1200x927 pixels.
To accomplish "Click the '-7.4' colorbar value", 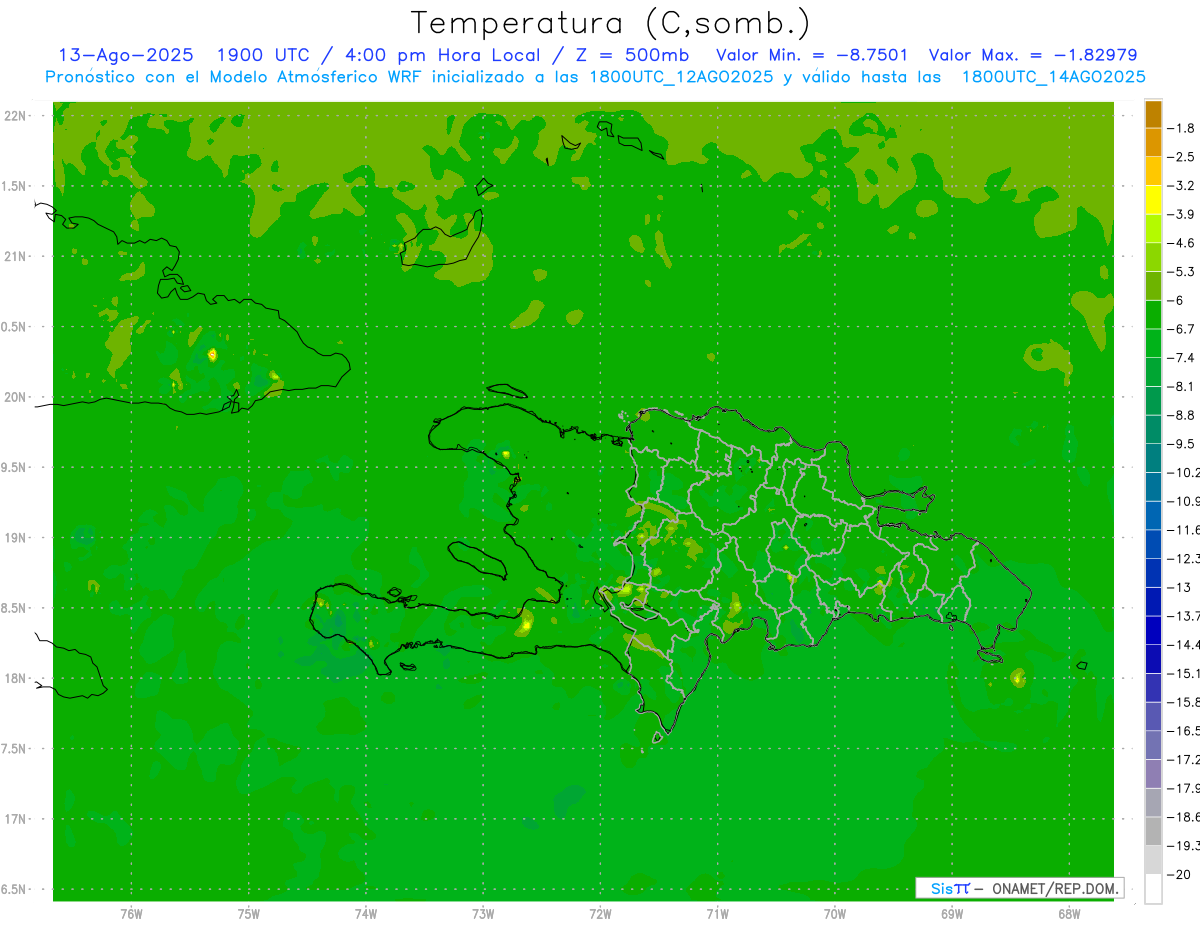I will click(1180, 358).
